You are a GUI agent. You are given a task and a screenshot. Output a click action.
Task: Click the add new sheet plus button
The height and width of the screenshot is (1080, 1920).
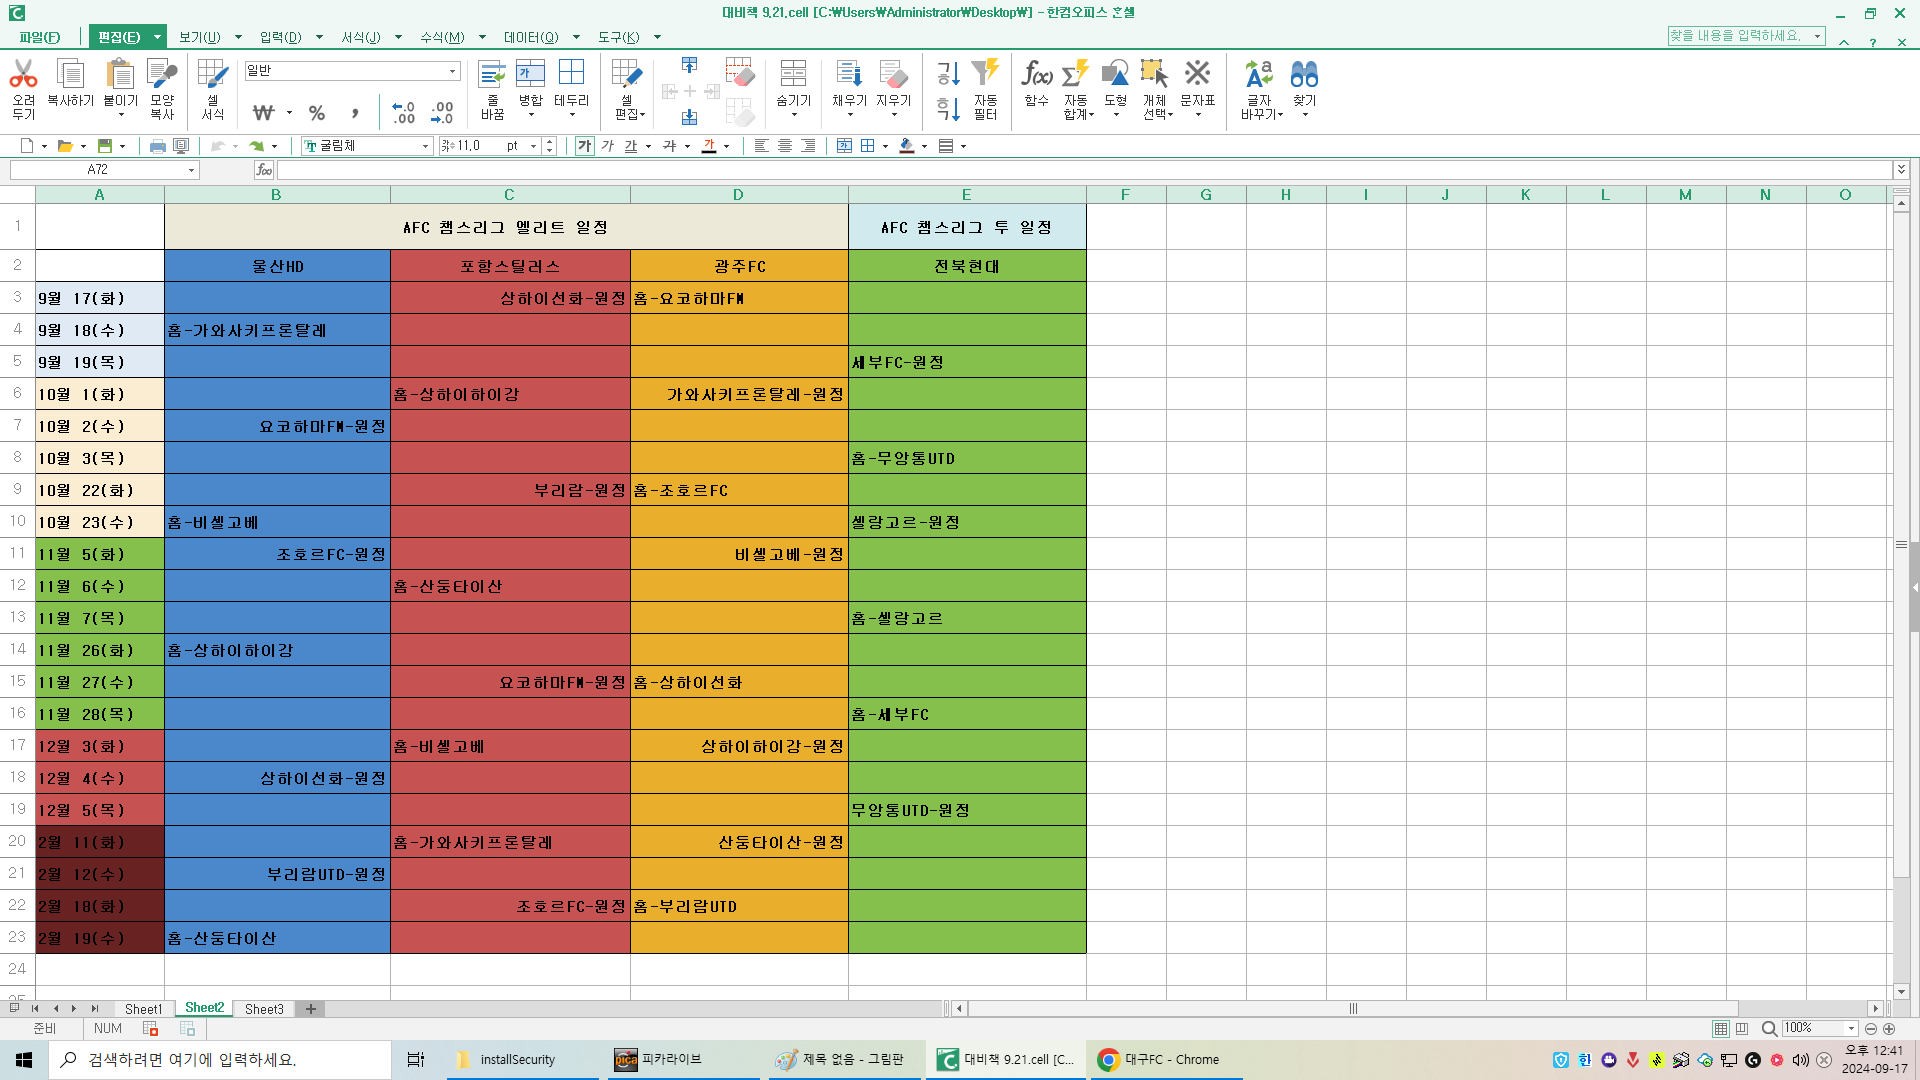click(311, 1009)
